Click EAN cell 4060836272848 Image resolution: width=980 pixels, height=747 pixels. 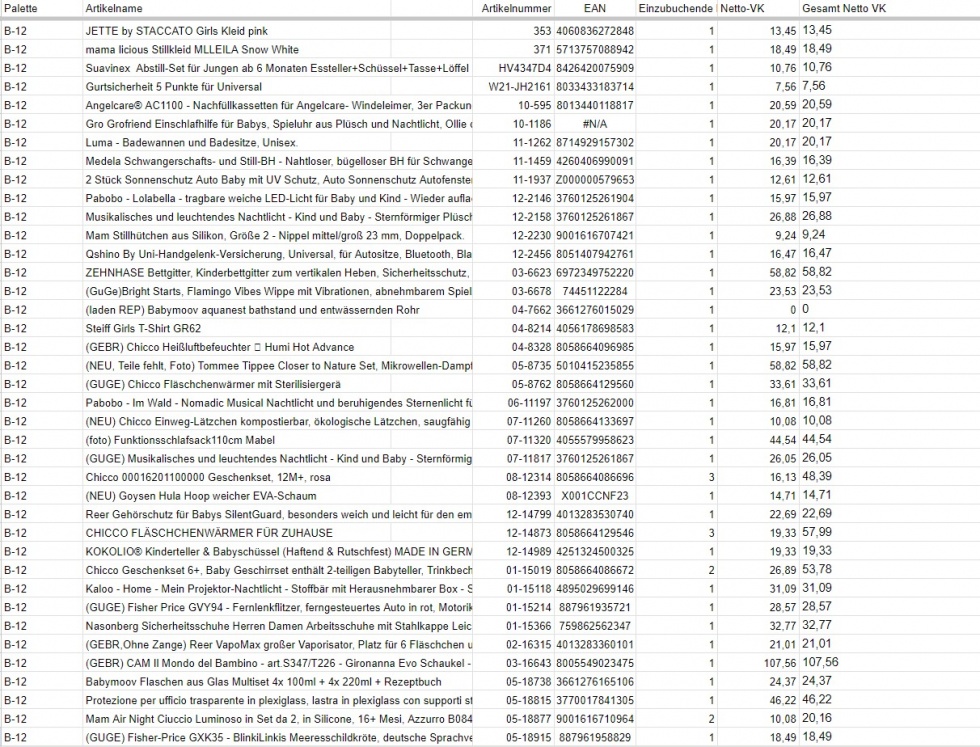click(594, 31)
